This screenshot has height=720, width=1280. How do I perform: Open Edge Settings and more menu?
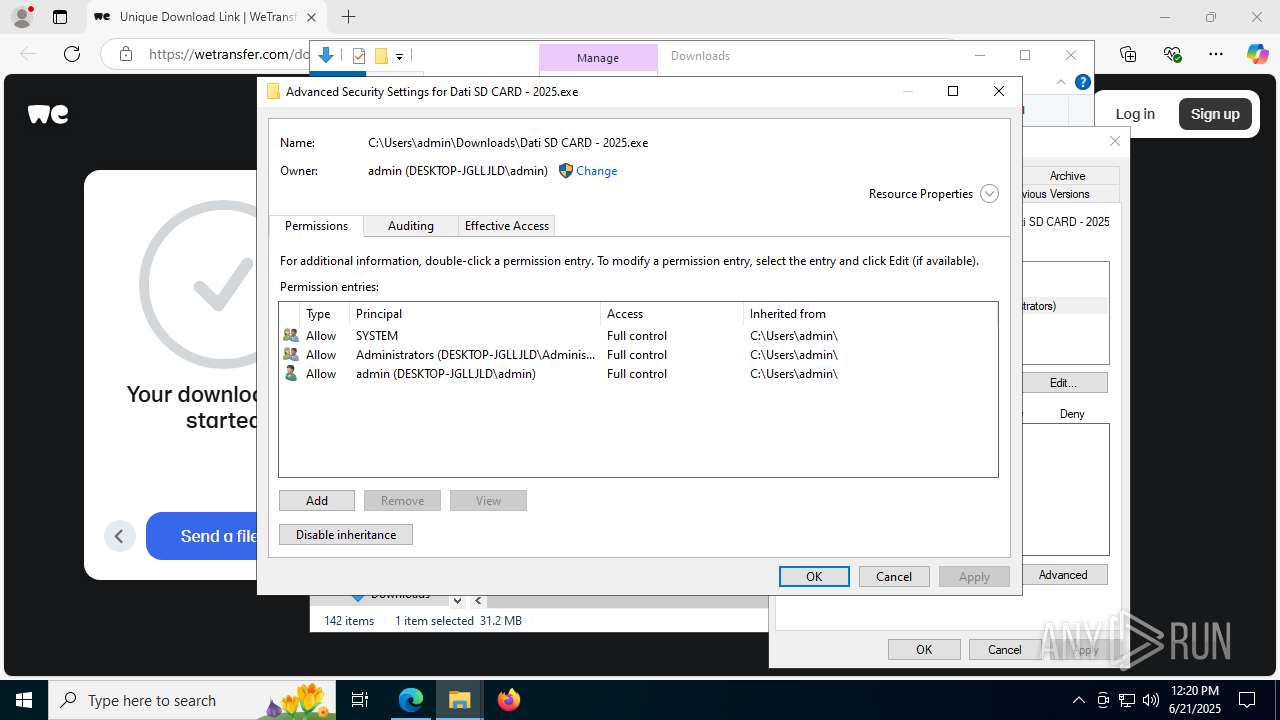pyautogui.click(x=1216, y=54)
